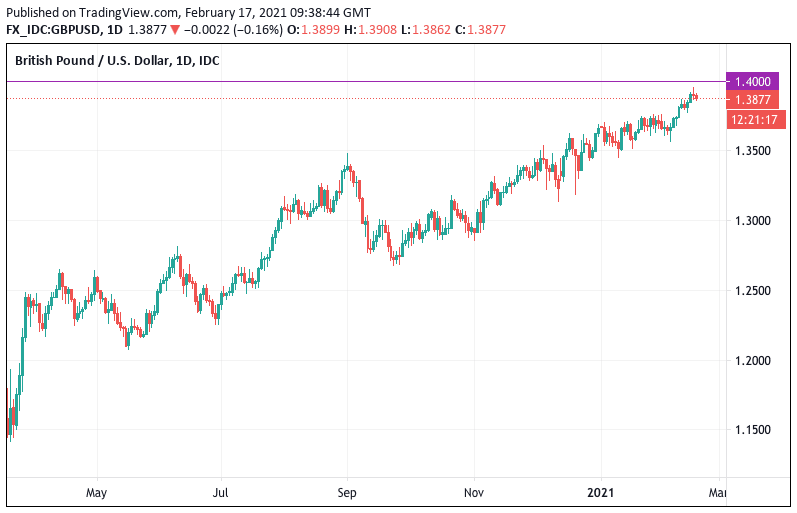Click the 1.3000 price axis label

tap(751, 221)
